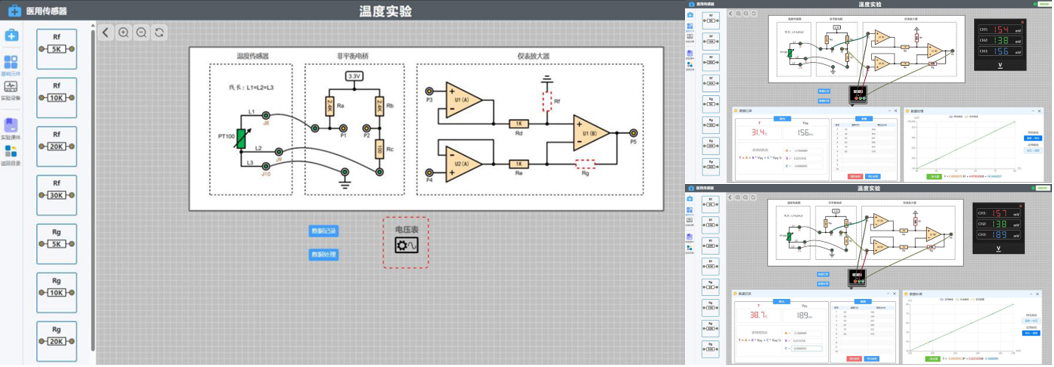Image resolution: width=1054 pixels, height=367 pixels.
Task: Select the Rf 20K resistor component
Action: click(x=56, y=147)
